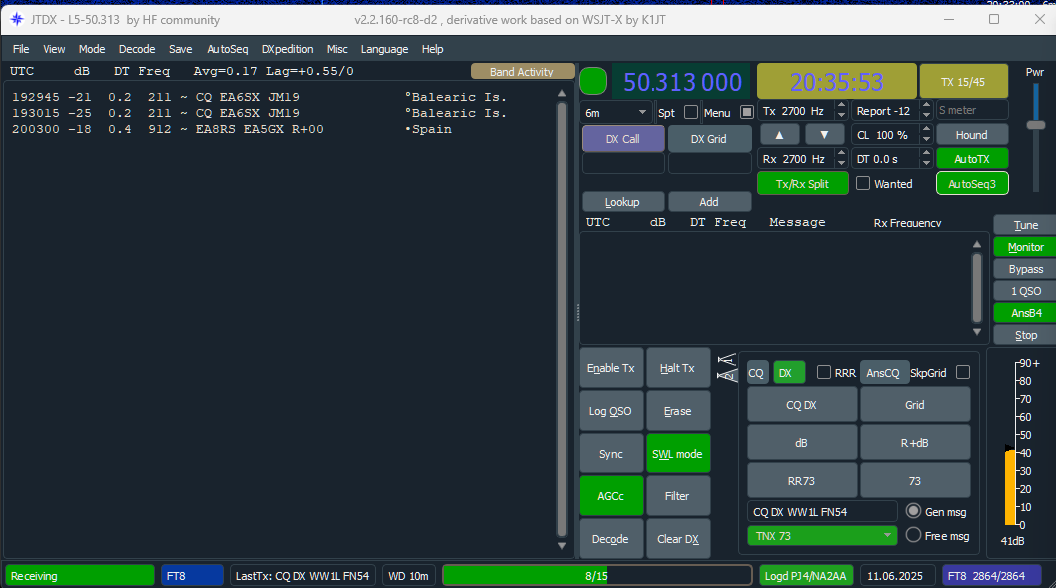The width and height of the screenshot is (1056, 588).
Task: Click the Clear DX button
Action: pos(678,539)
